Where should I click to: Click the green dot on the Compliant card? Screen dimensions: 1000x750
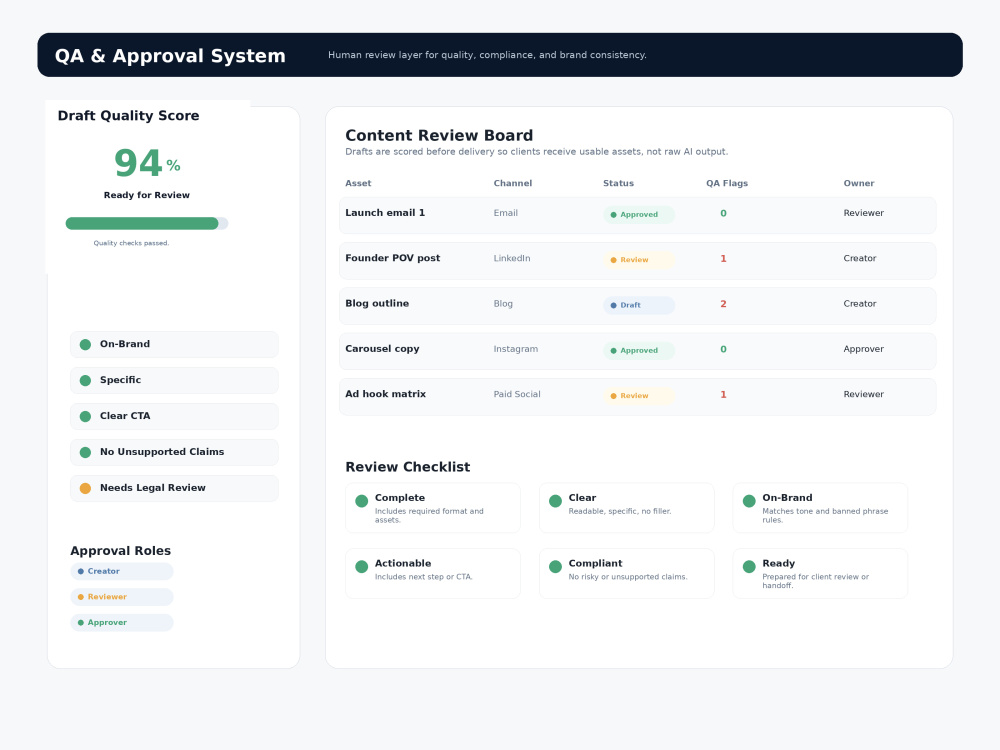[x=555, y=566]
